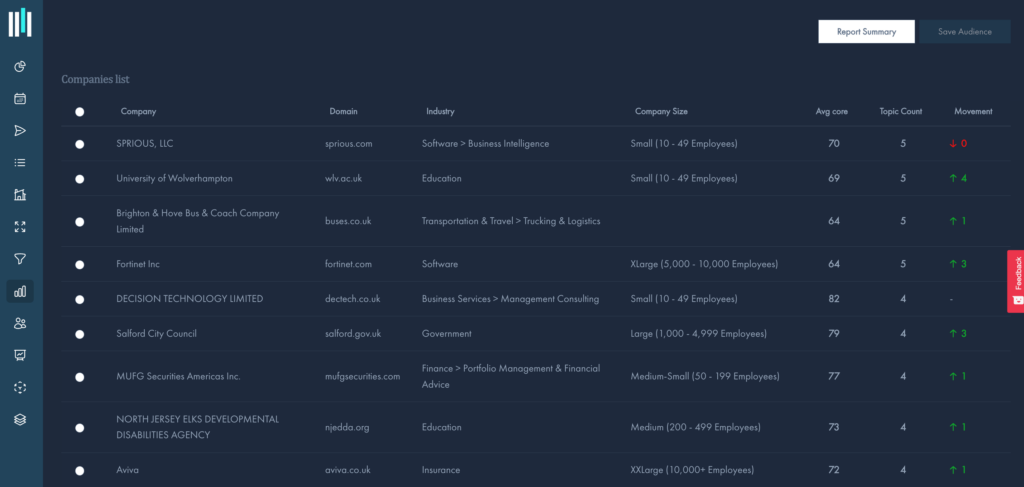Screen dimensions: 1024x487
Task: Open the calendar sidebar icon
Action: pyautogui.click(x=20, y=99)
